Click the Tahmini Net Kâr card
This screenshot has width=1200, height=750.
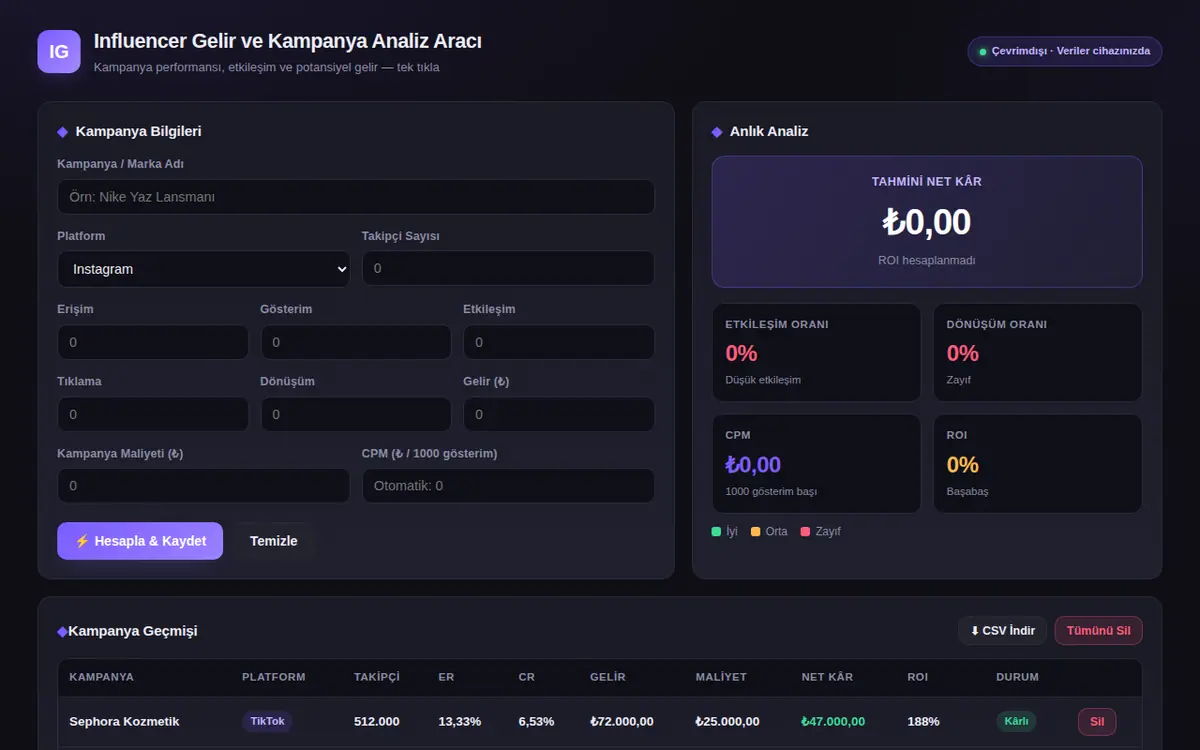click(927, 222)
